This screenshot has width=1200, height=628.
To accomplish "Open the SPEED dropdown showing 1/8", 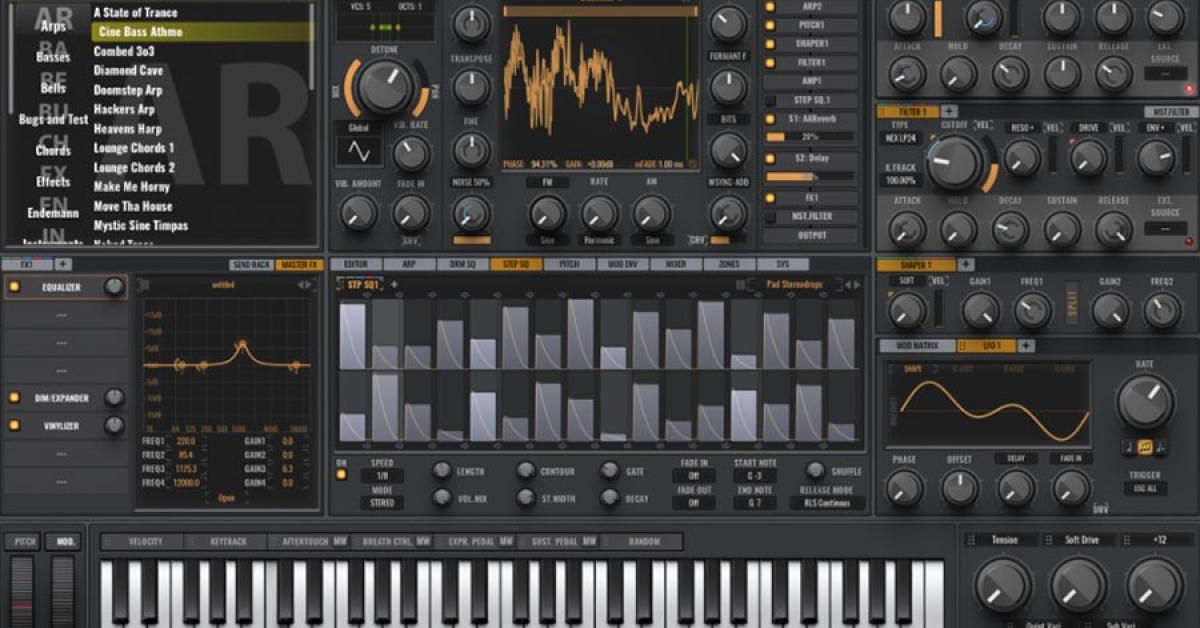I will pyautogui.click(x=382, y=476).
